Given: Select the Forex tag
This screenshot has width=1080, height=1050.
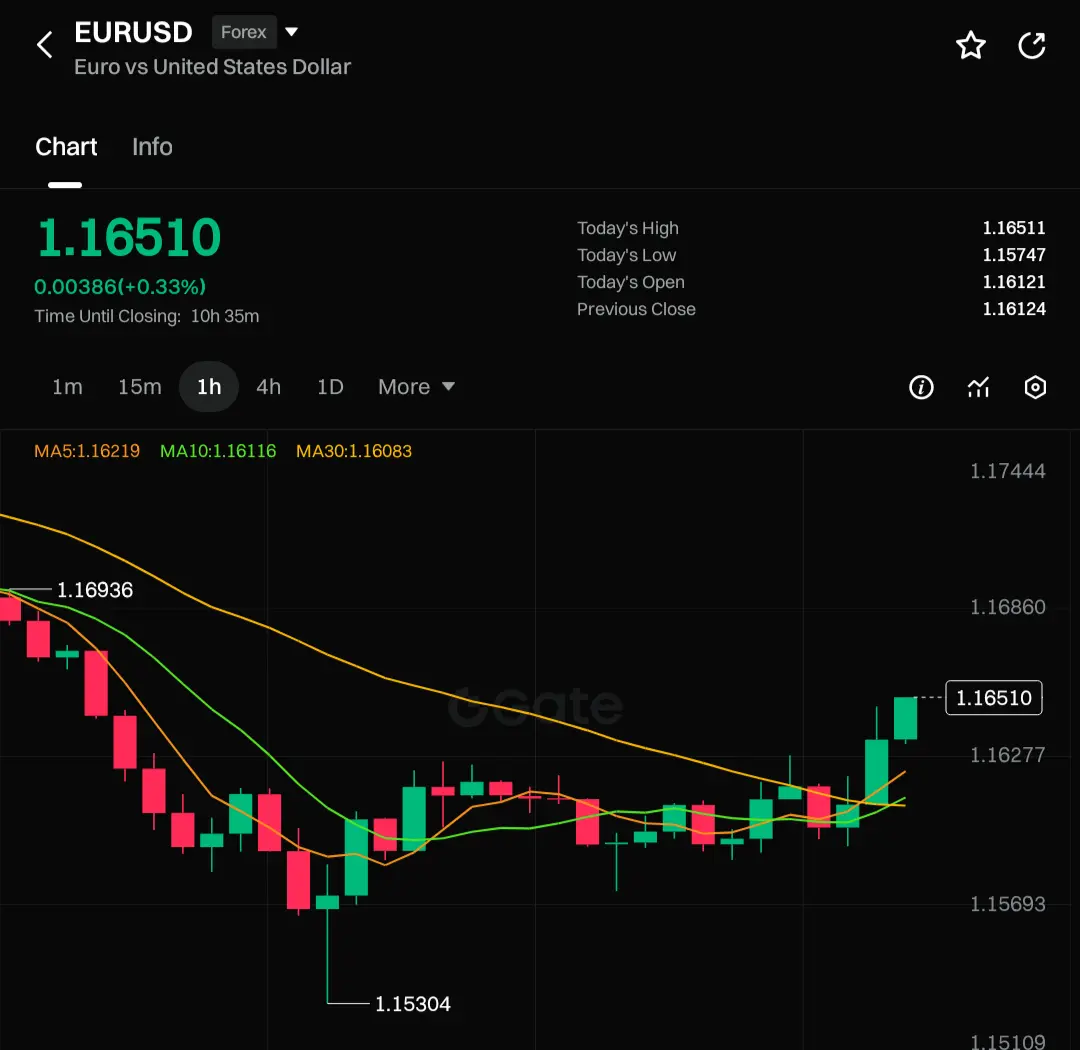Looking at the screenshot, I should (x=244, y=32).
